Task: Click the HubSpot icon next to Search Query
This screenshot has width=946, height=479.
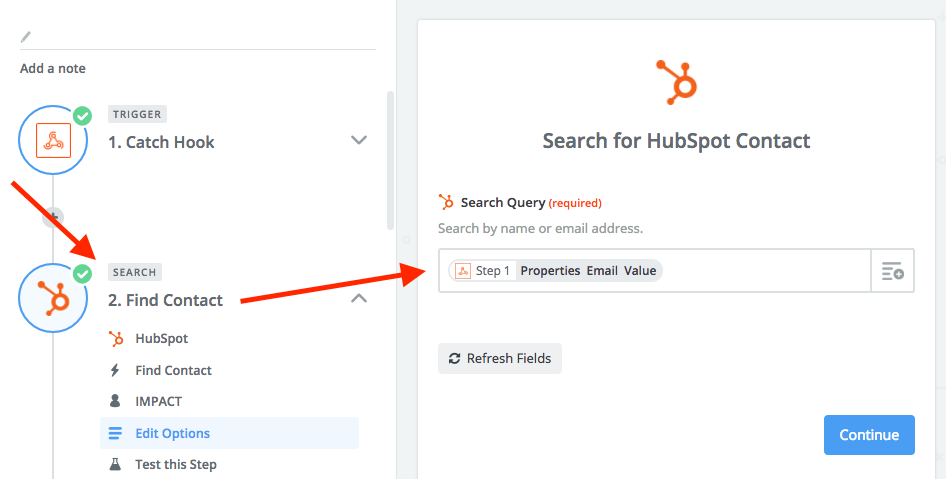Action: (446, 202)
